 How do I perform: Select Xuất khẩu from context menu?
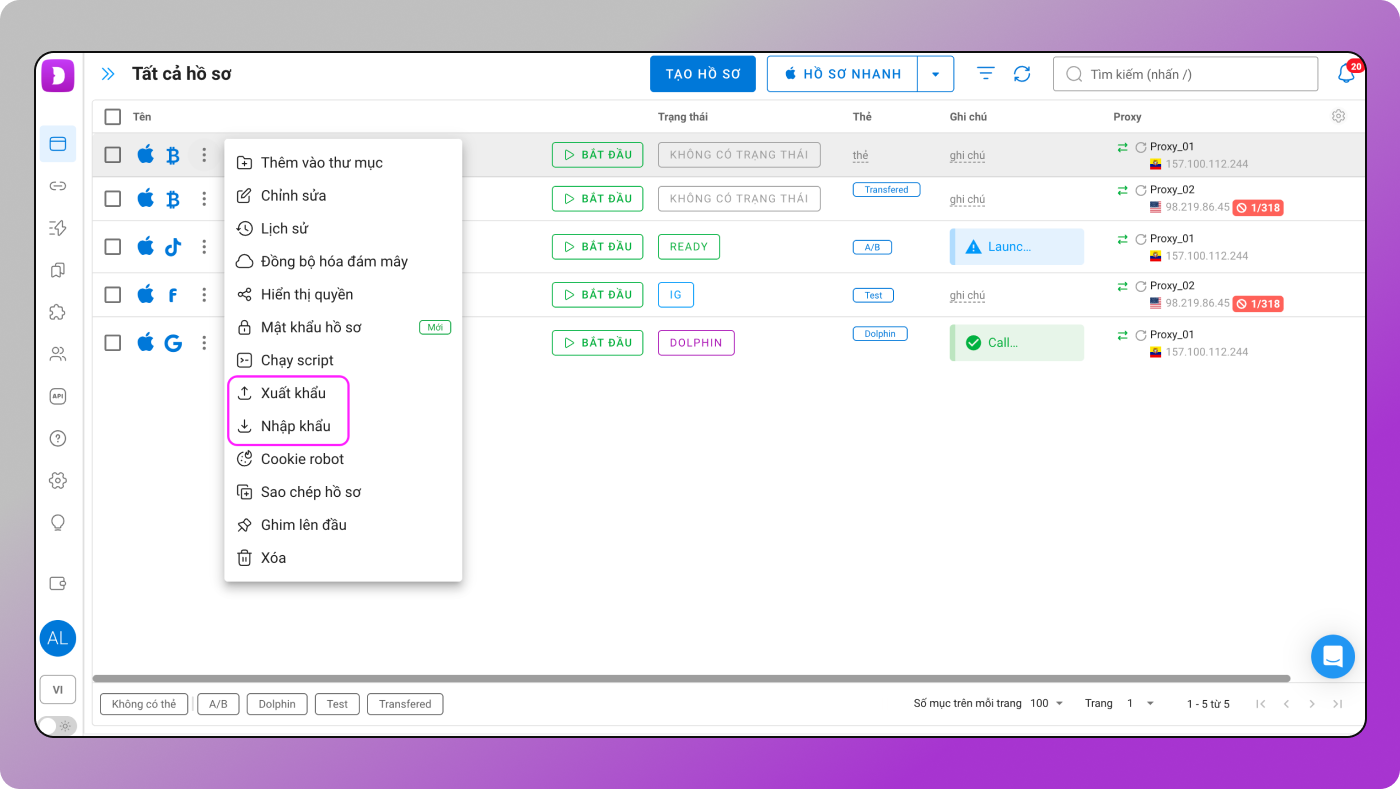tap(293, 393)
